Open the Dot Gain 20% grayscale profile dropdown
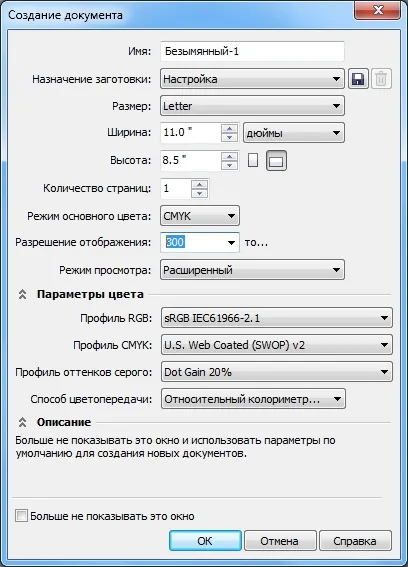The width and height of the screenshot is (408, 567). coord(277,372)
